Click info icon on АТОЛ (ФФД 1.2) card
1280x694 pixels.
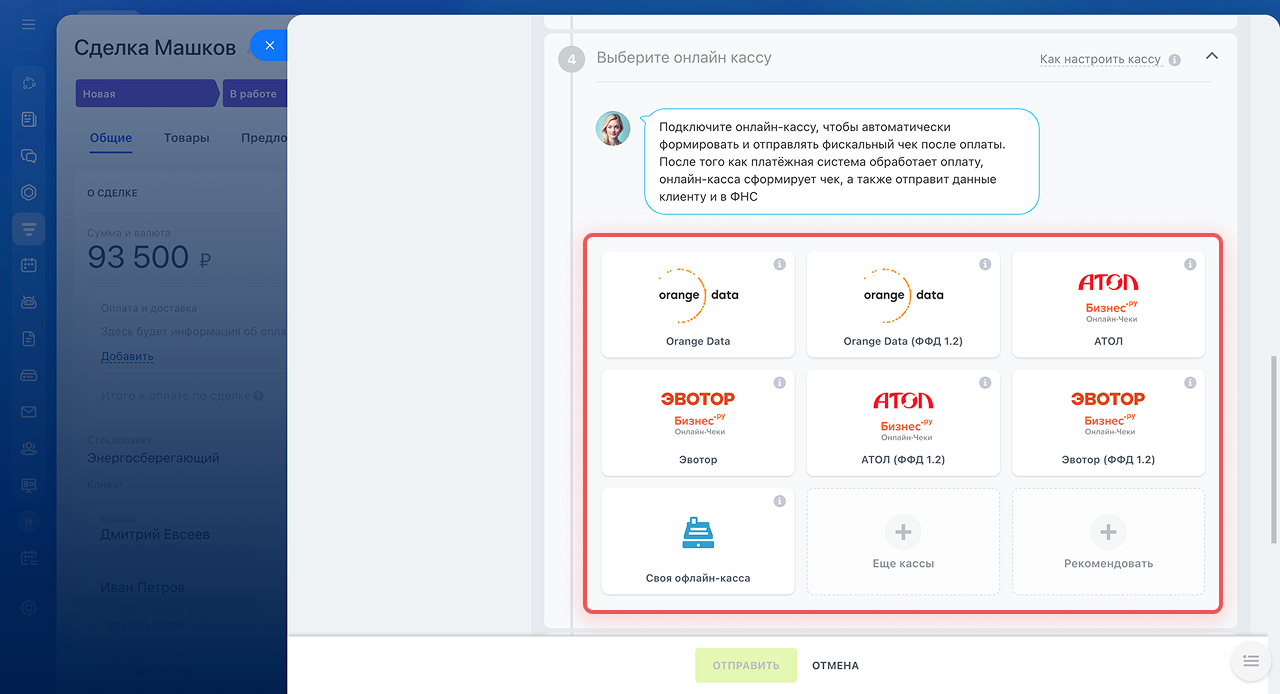(x=985, y=383)
